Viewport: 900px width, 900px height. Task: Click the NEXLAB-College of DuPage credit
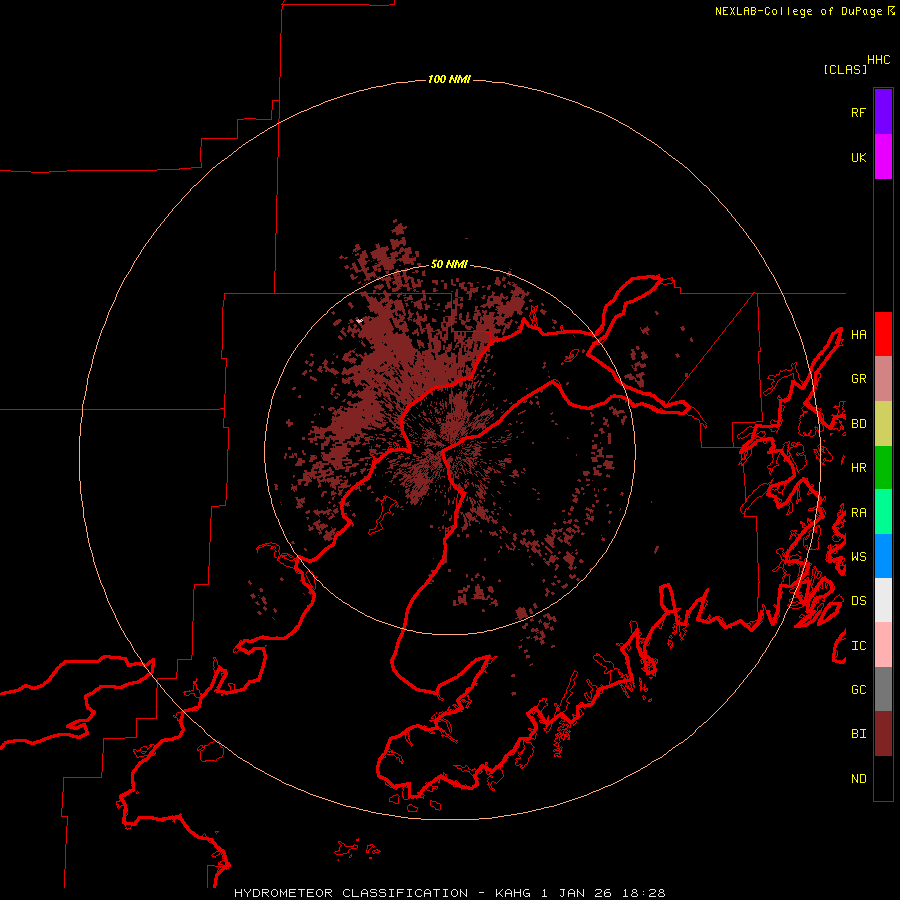[798, 11]
